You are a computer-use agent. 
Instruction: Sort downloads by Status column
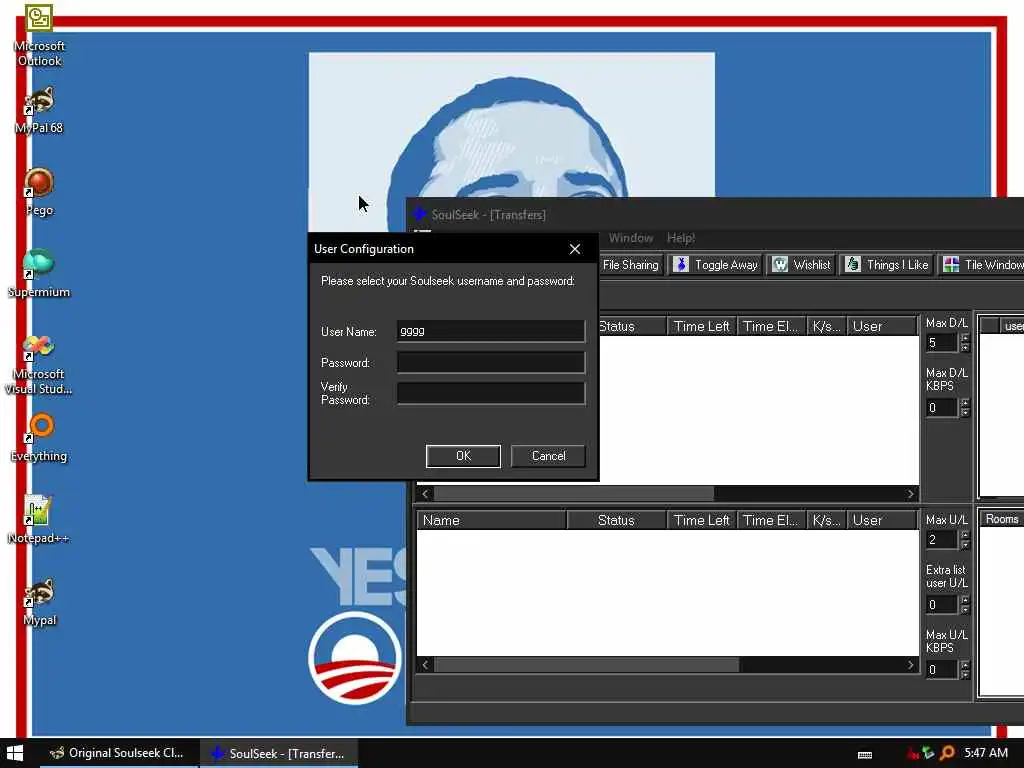click(x=632, y=326)
